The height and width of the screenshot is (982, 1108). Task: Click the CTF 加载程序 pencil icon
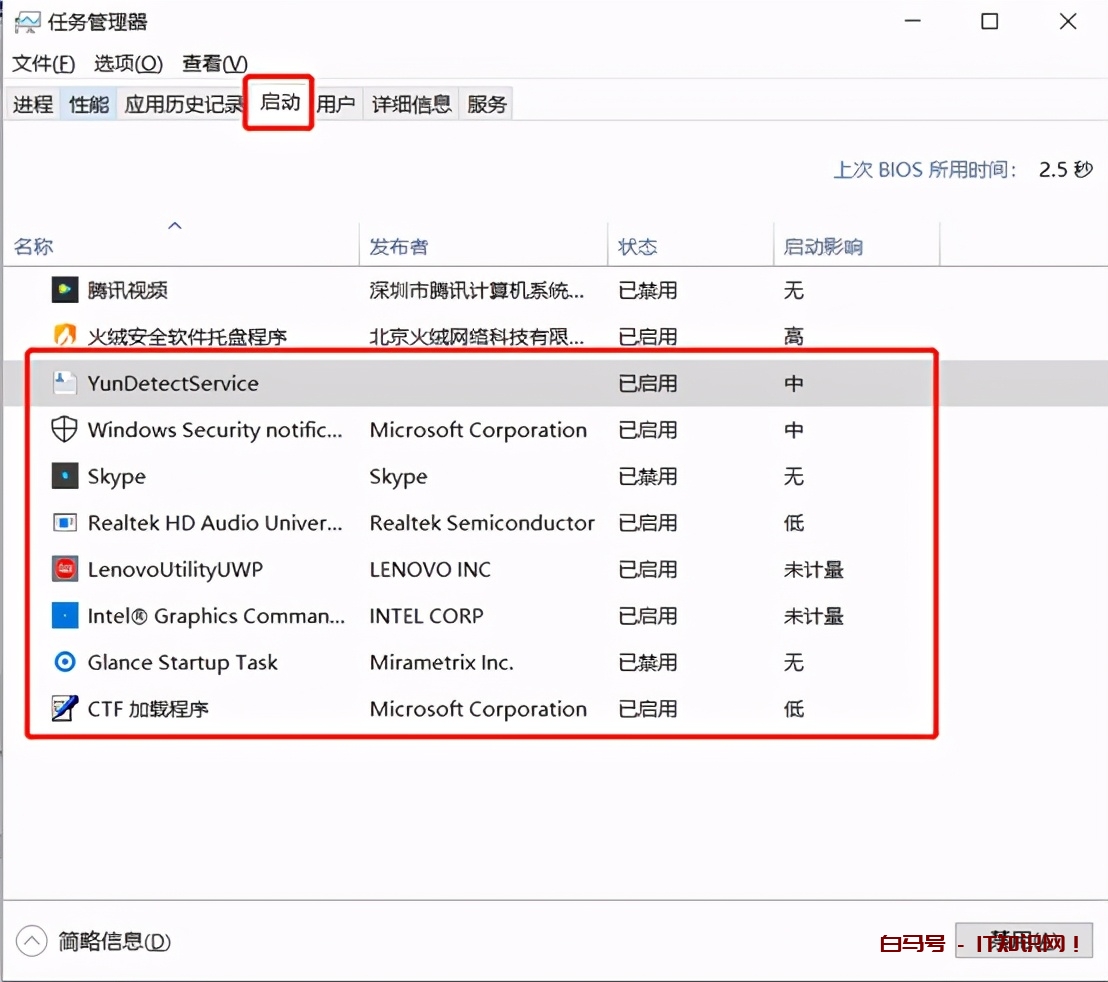pyautogui.click(x=62, y=709)
